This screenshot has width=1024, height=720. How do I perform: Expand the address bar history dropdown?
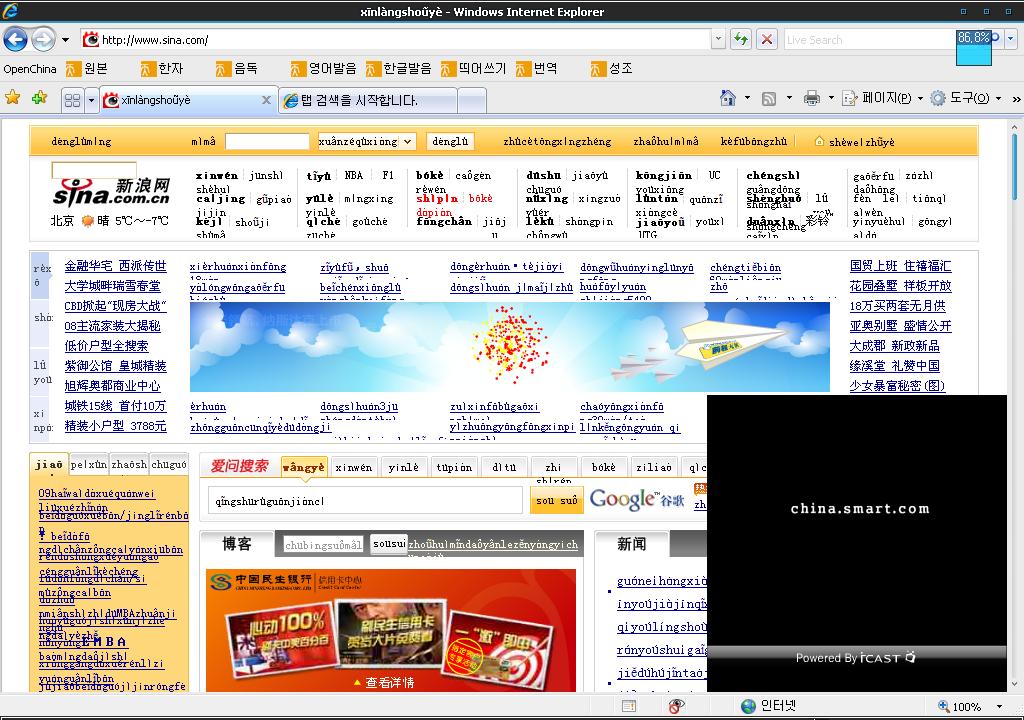click(718, 40)
